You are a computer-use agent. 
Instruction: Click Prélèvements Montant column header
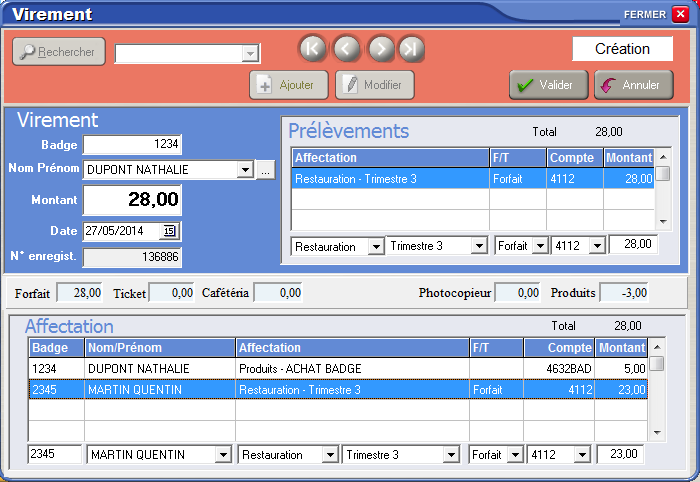tap(629, 158)
